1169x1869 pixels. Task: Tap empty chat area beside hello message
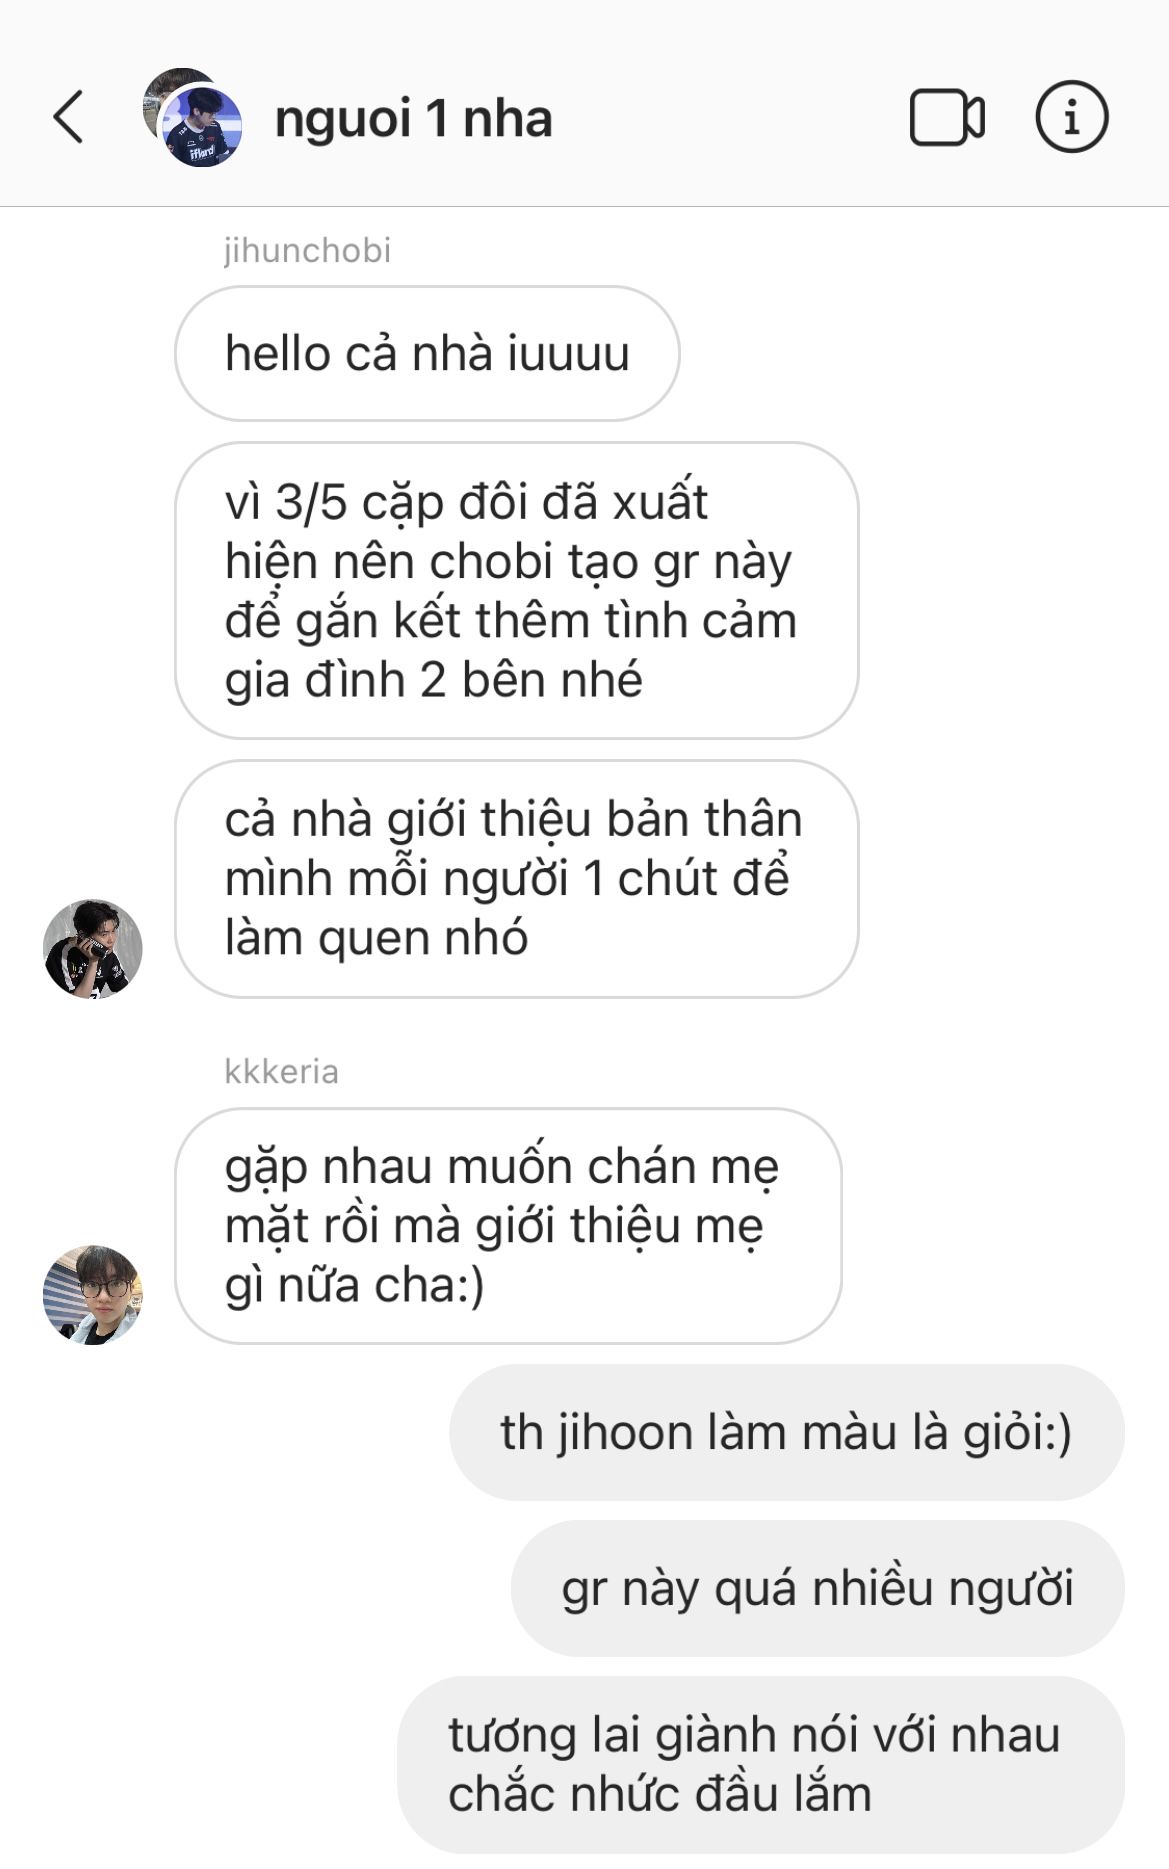coord(920,353)
